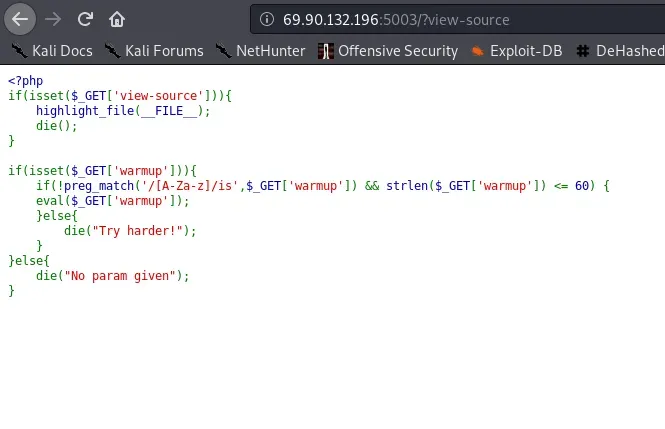Click the forward navigation arrow

54,18
